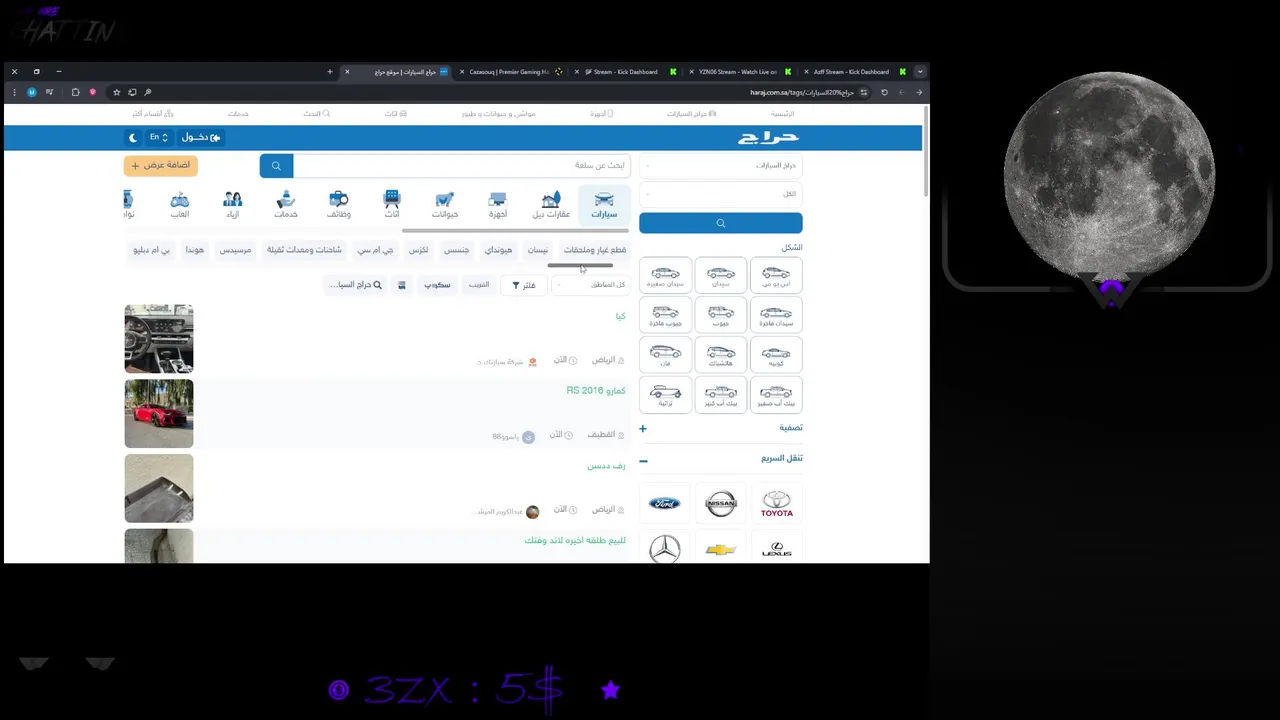Click the brand tags horizontal scrollbar
1280x720 pixels.
point(580,266)
